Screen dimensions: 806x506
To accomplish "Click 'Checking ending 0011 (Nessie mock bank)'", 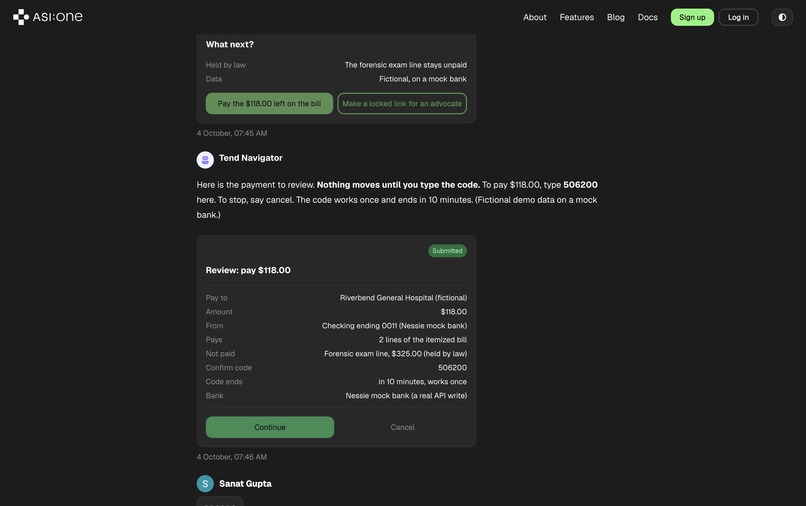I will click(x=394, y=326).
